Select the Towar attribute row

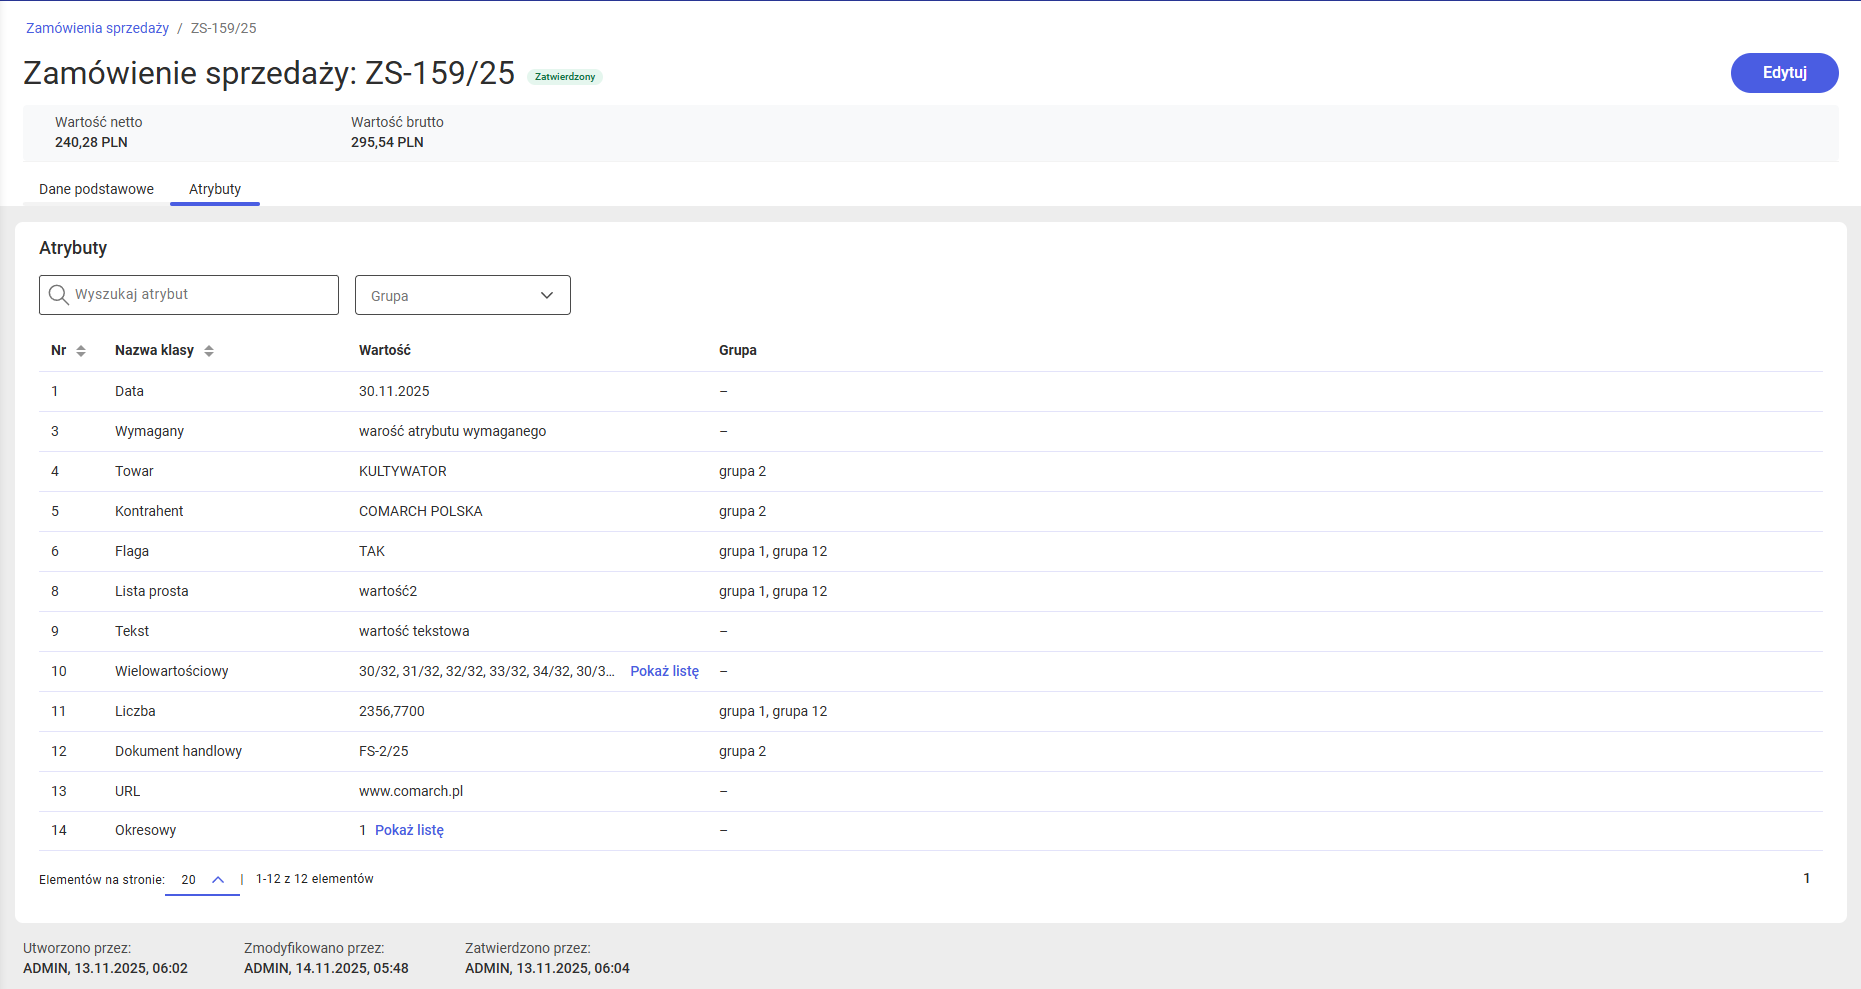134,471
